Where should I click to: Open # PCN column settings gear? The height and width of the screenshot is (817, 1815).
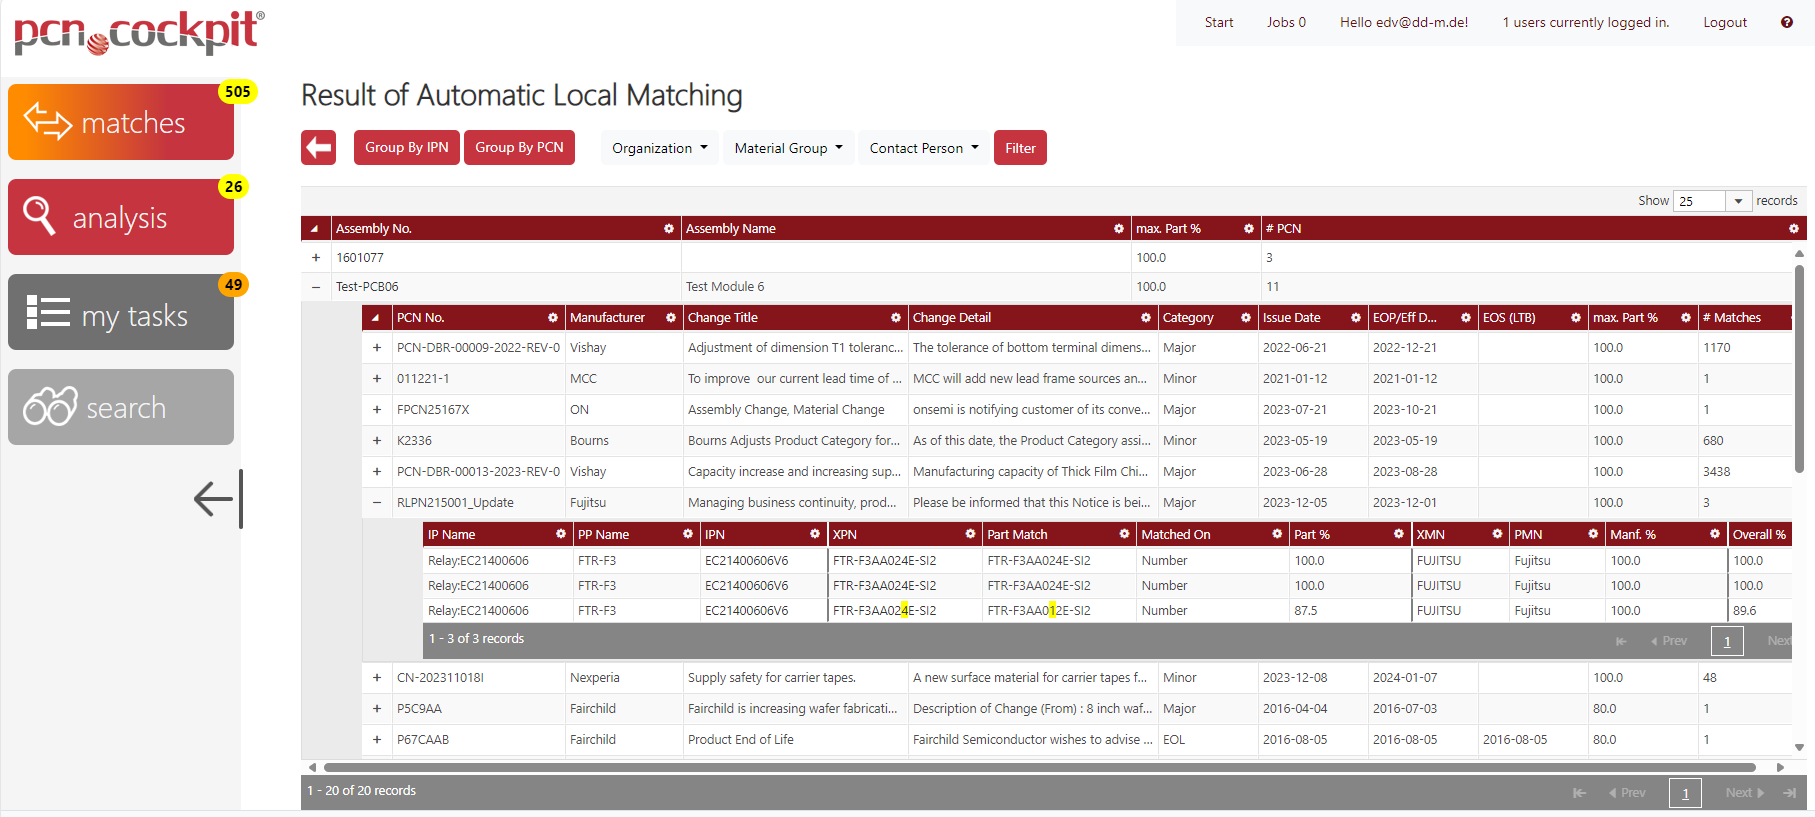[1794, 229]
